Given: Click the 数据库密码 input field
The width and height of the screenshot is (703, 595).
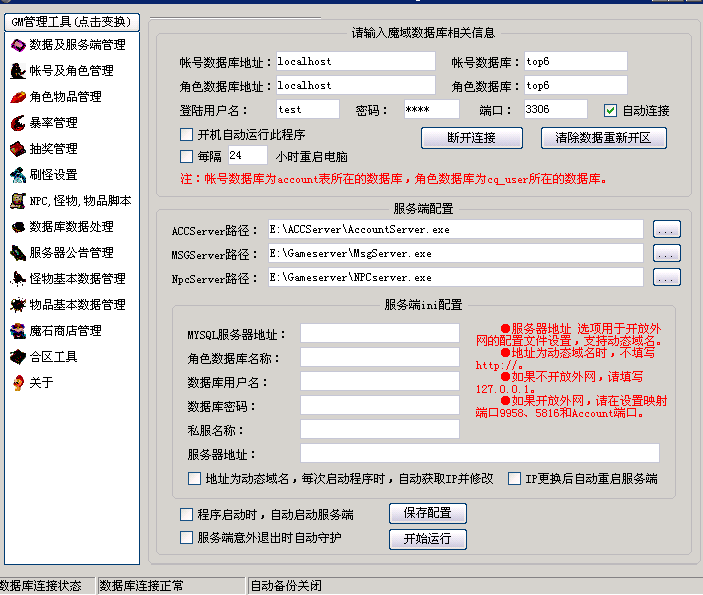Looking at the screenshot, I should point(380,405).
